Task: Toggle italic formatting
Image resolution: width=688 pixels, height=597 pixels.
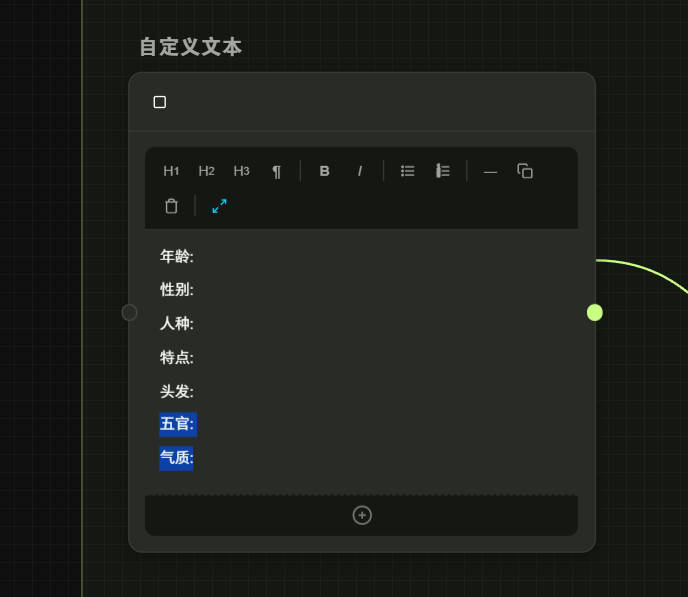Action: [x=360, y=171]
